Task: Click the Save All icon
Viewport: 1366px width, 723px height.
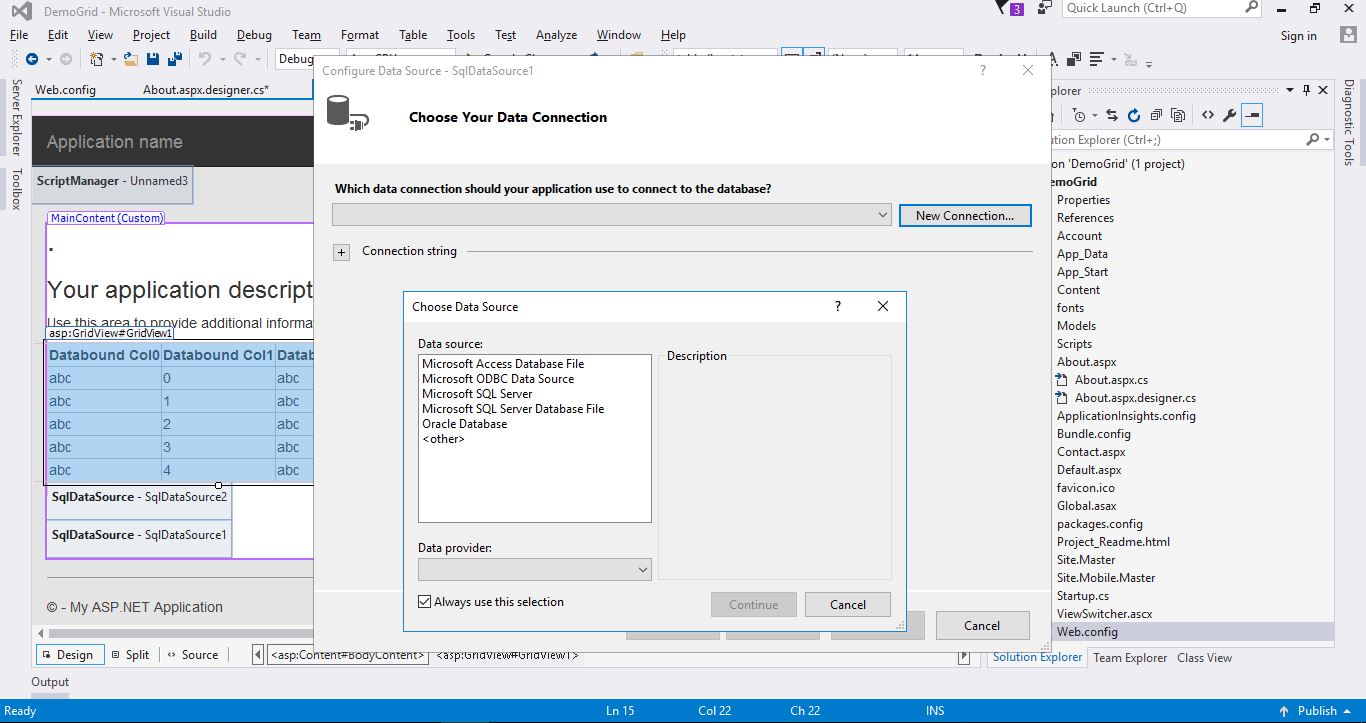Action: point(174,59)
